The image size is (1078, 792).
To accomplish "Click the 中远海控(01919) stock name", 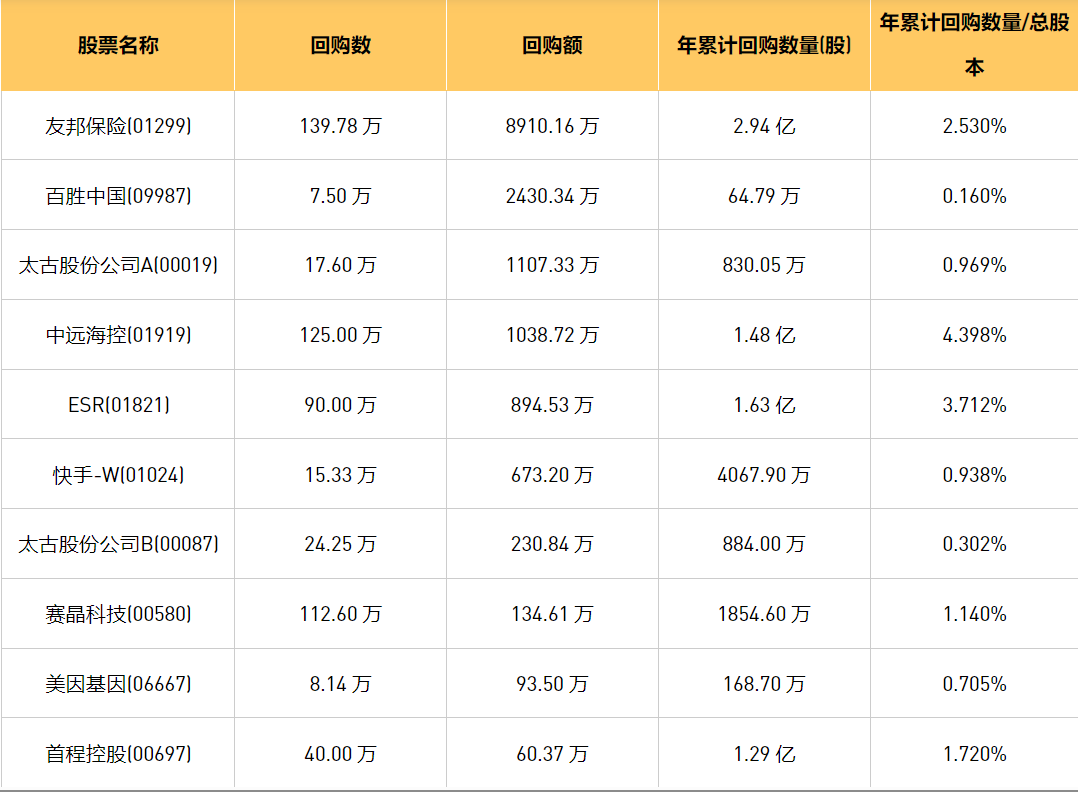I will (x=118, y=335).
